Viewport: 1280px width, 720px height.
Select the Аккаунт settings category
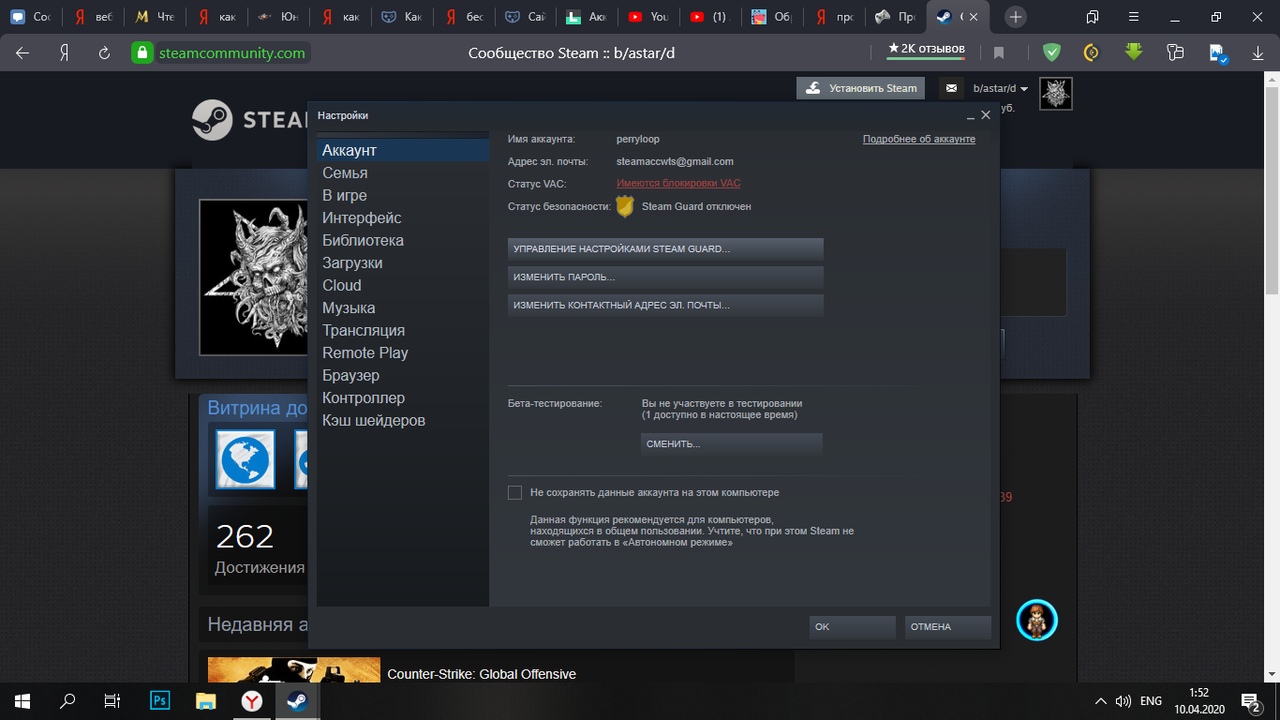pyautogui.click(x=403, y=150)
